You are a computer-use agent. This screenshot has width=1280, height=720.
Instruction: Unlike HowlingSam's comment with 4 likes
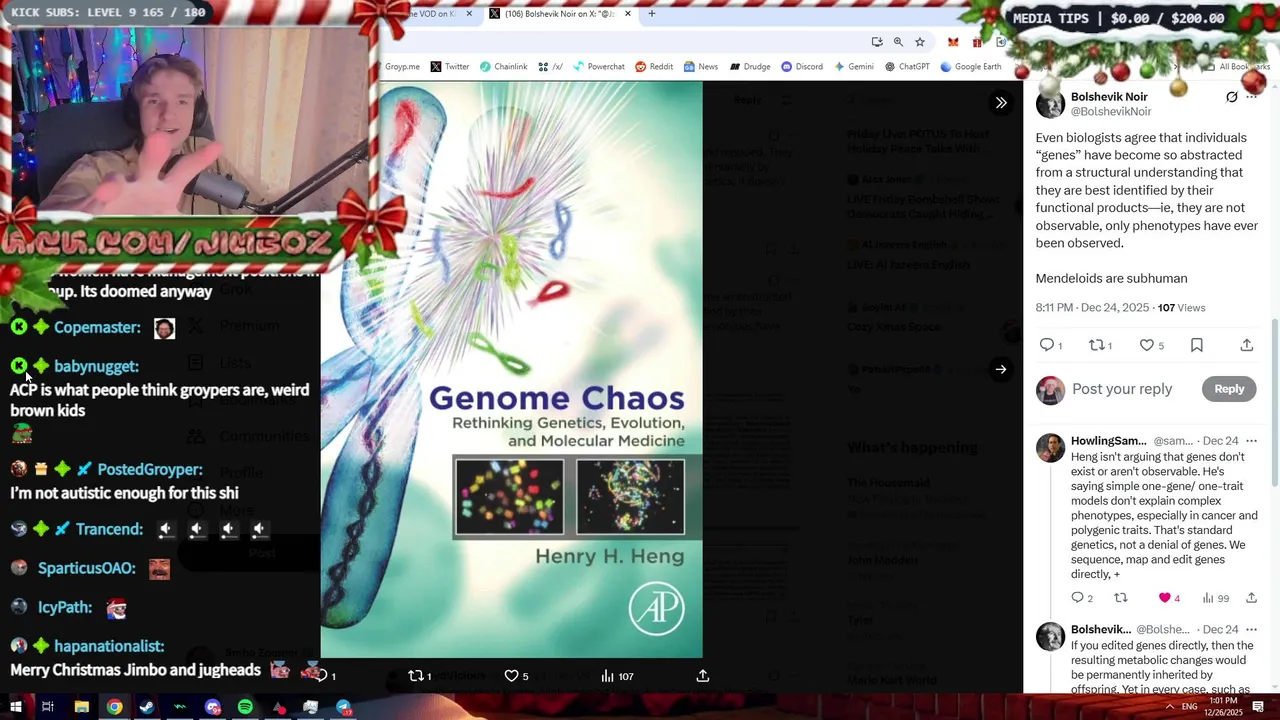[1164, 598]
